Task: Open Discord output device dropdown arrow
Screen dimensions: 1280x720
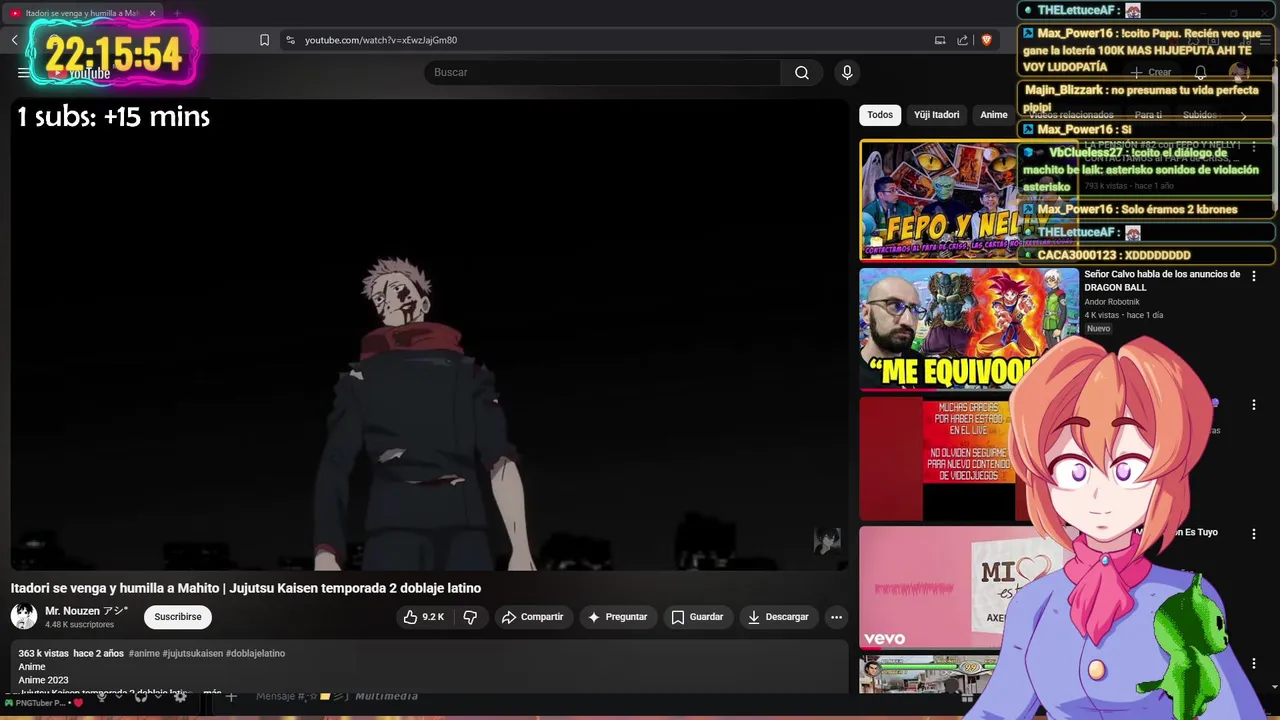Action: [158, 697]
